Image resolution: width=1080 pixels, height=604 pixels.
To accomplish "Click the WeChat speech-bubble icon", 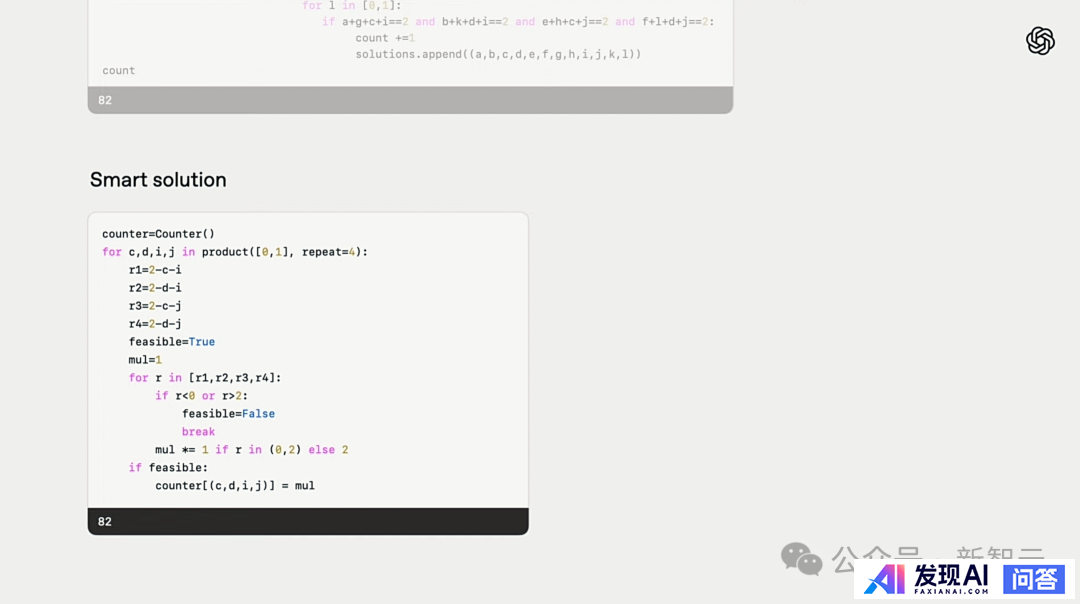I will point(801,559).
